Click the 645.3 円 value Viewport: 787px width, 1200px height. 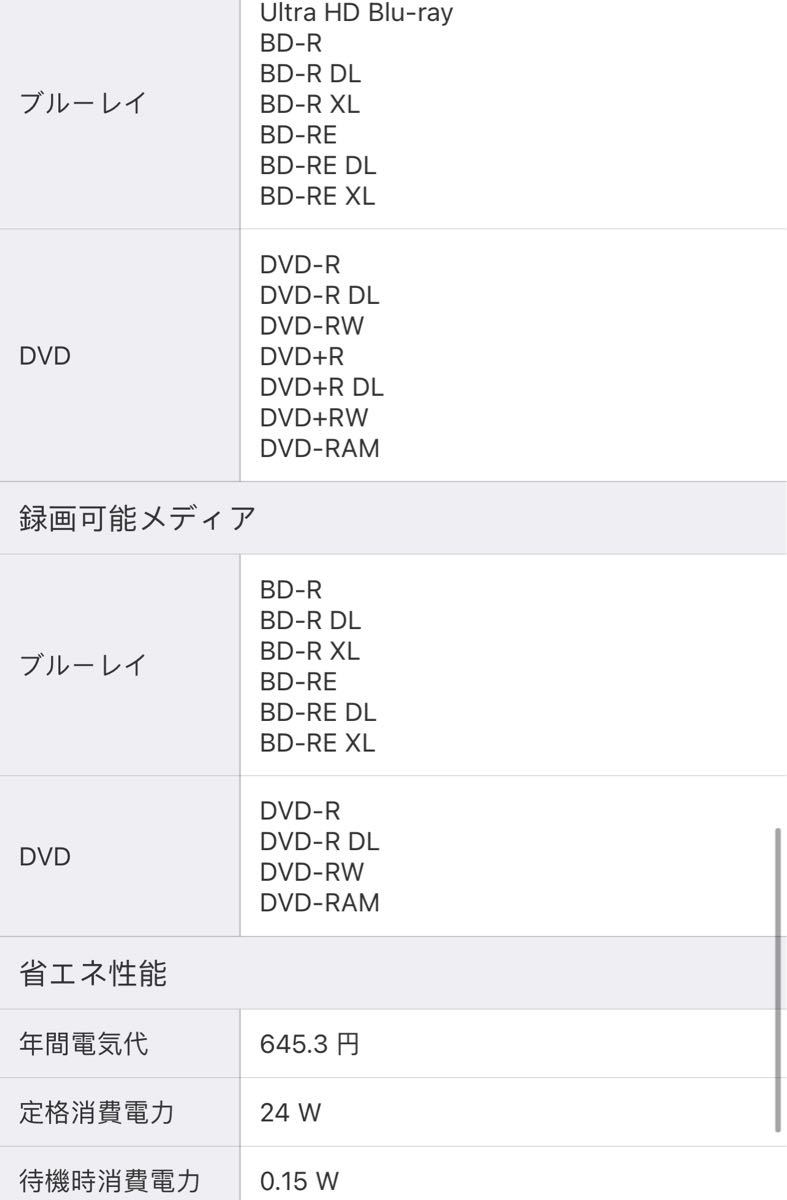(309, 1045)
